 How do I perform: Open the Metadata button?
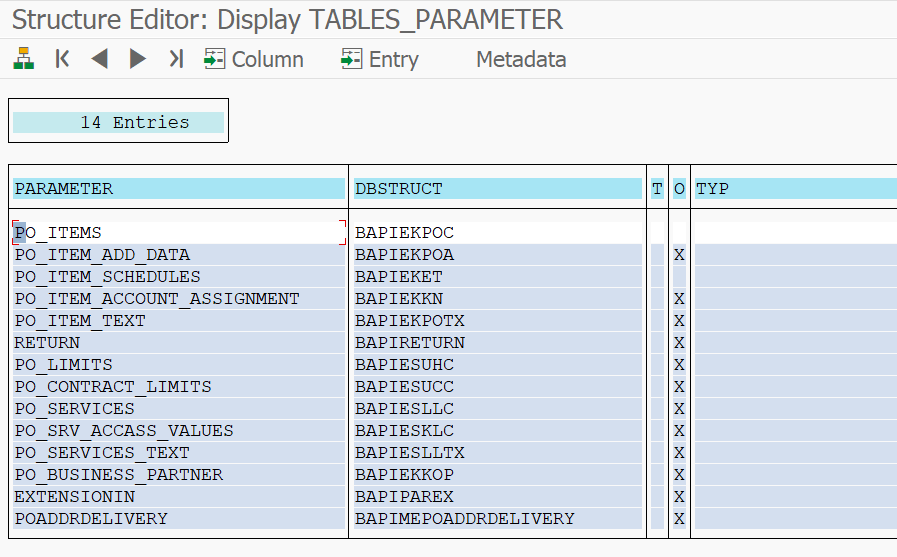(x=521, y=59)
